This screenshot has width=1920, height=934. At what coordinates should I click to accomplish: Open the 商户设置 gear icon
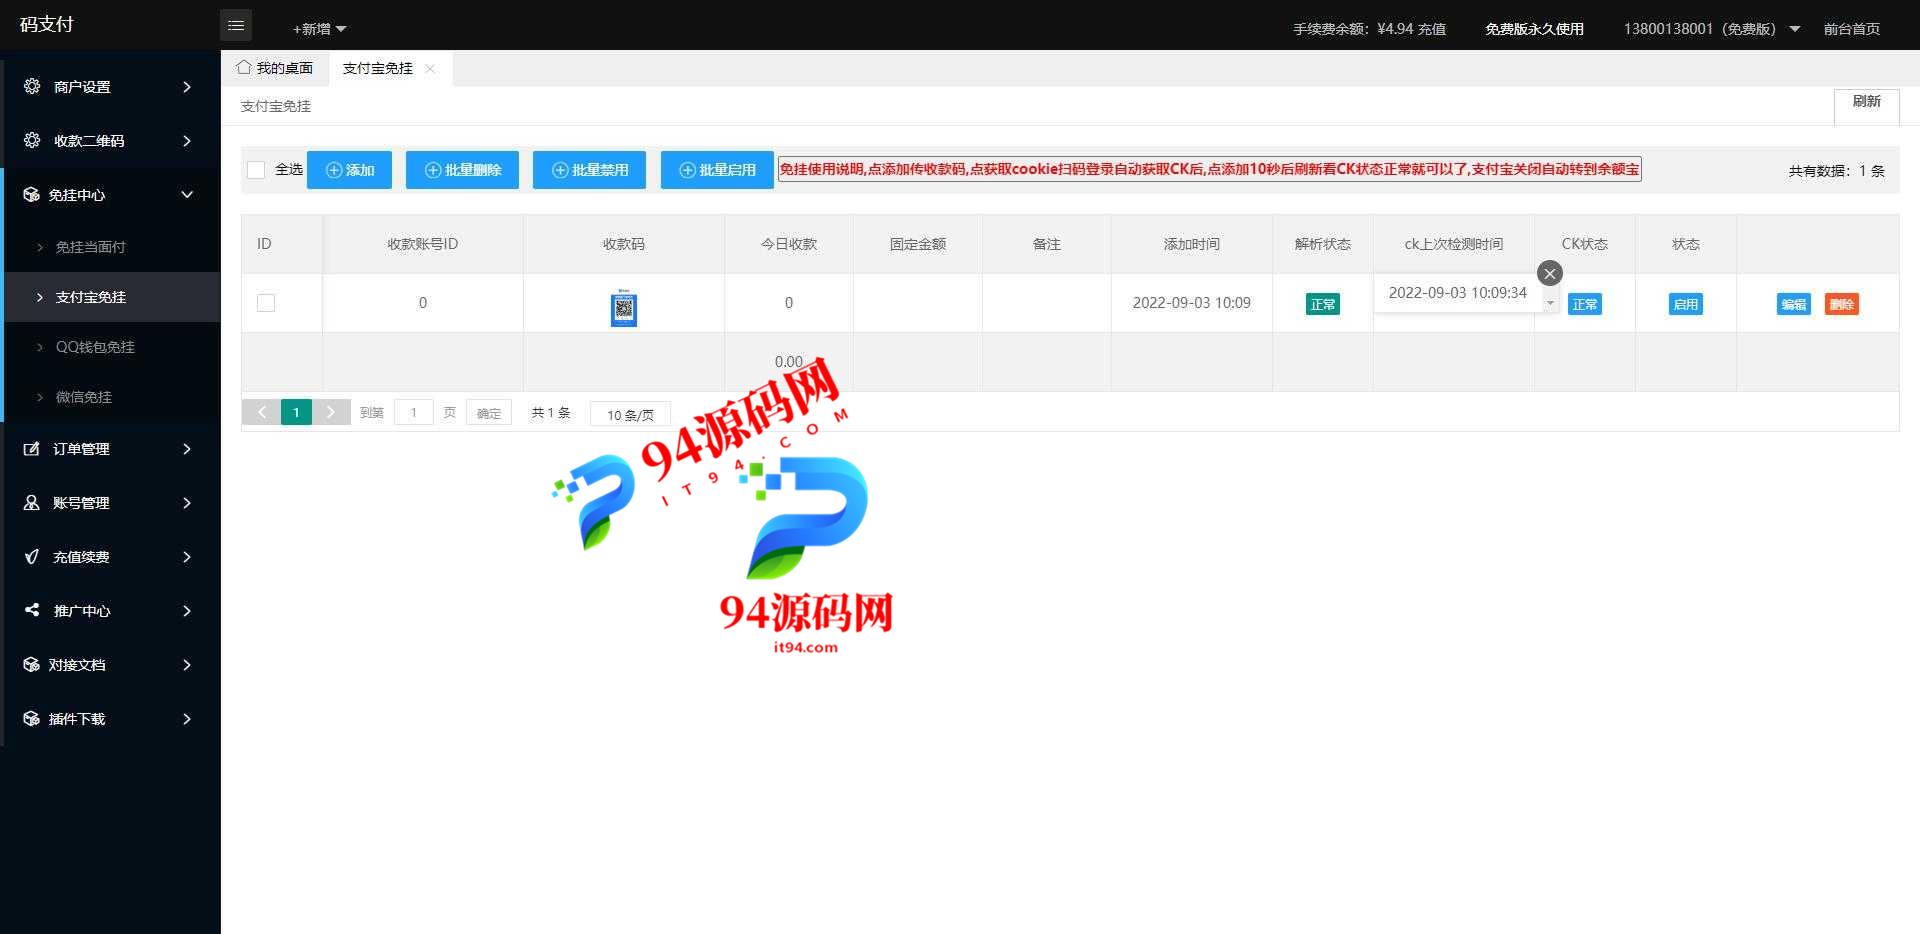(x=32, y=86)
